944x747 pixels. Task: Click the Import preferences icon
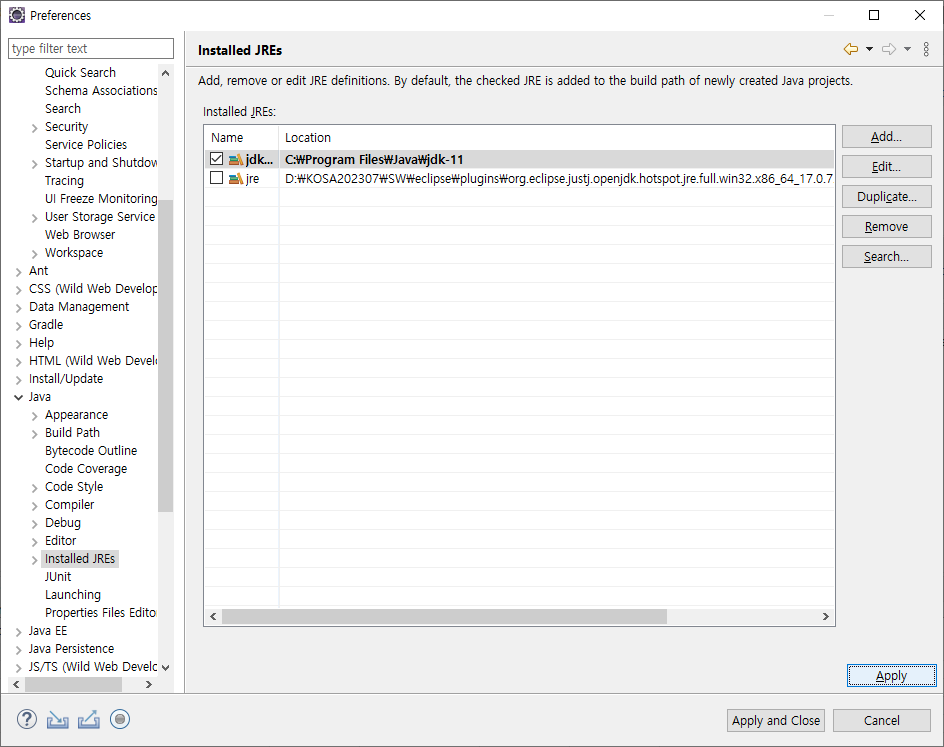click(57, 719)
